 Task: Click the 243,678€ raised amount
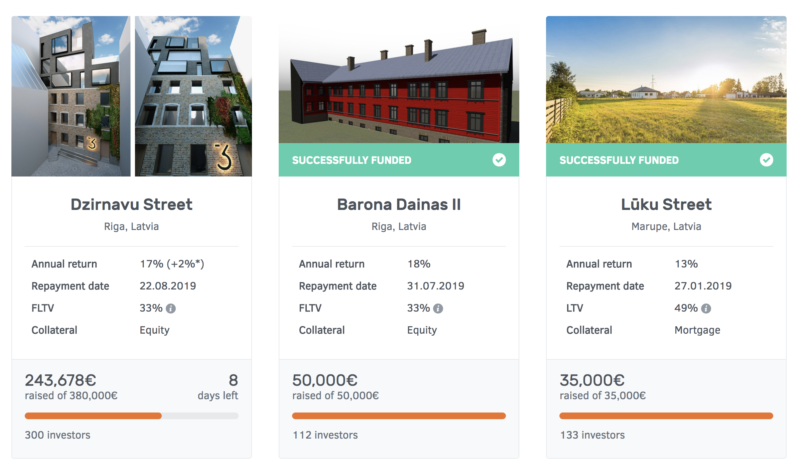[60, 380]
